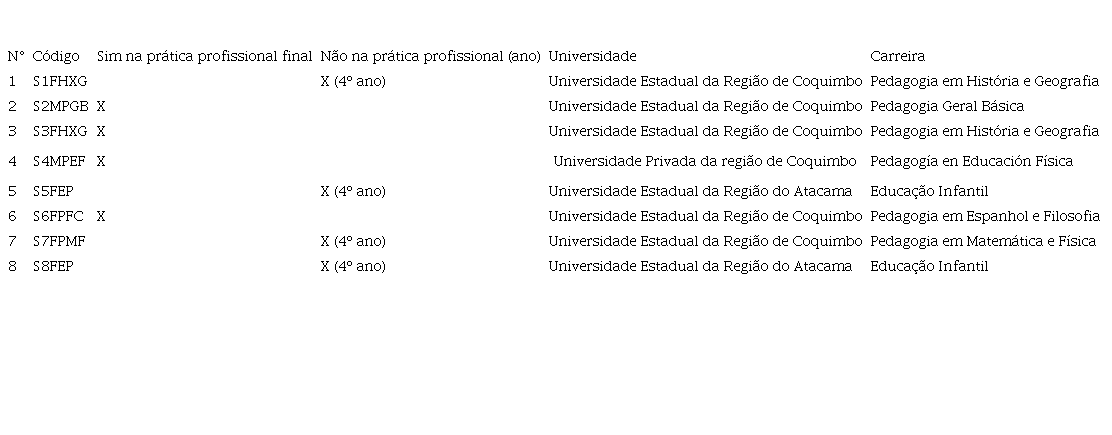Click the code cell S2MPGB
Image resolution: width=1112 pixels, height=435 pixels.
tap(60, 106)
